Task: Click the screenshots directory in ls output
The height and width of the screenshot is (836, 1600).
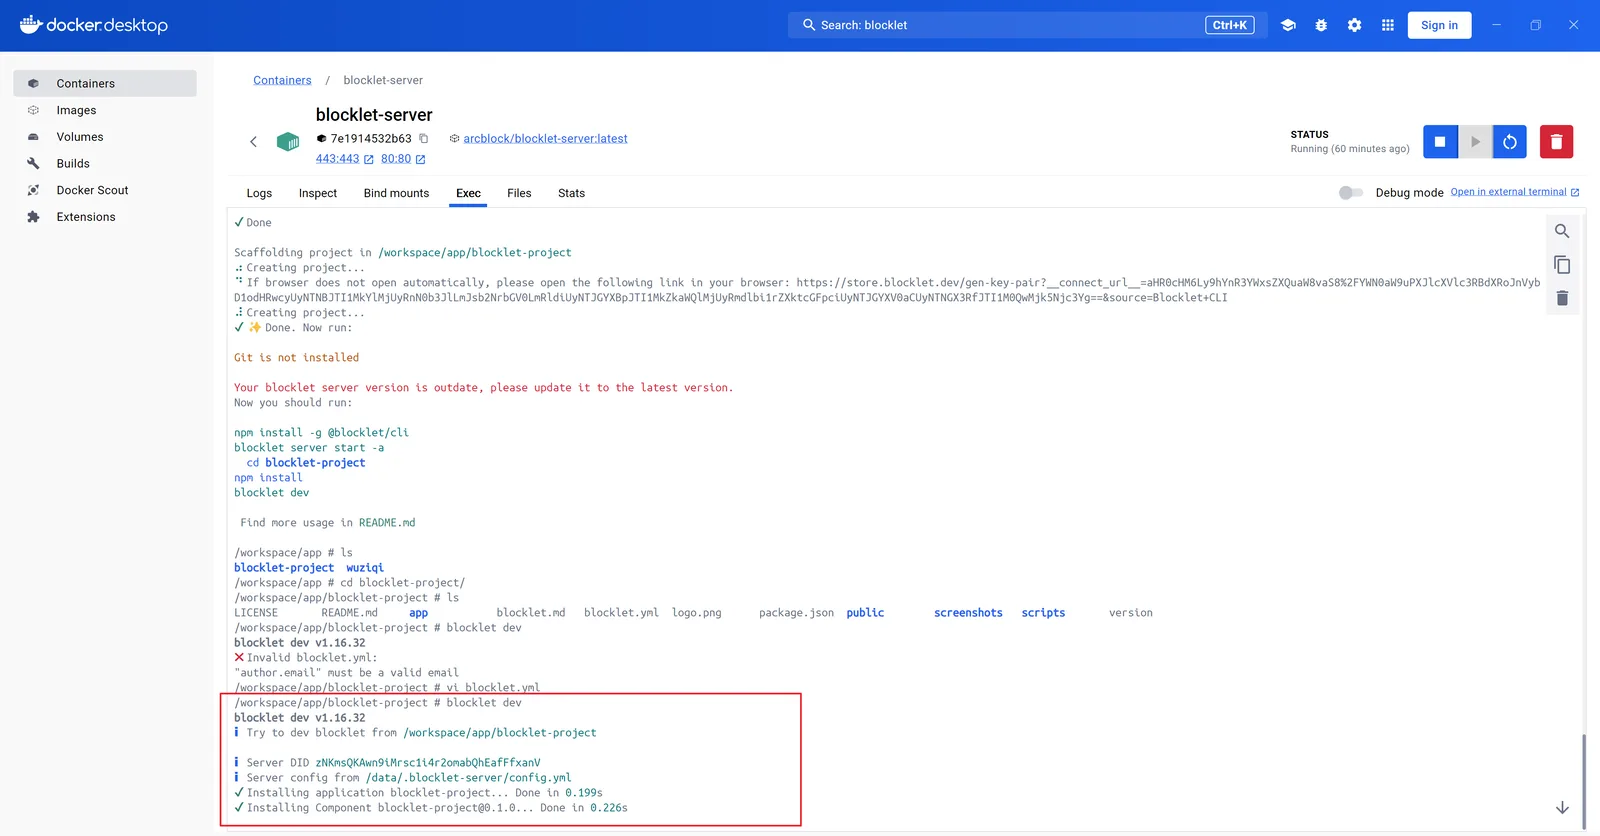Action: coord(968,613)
